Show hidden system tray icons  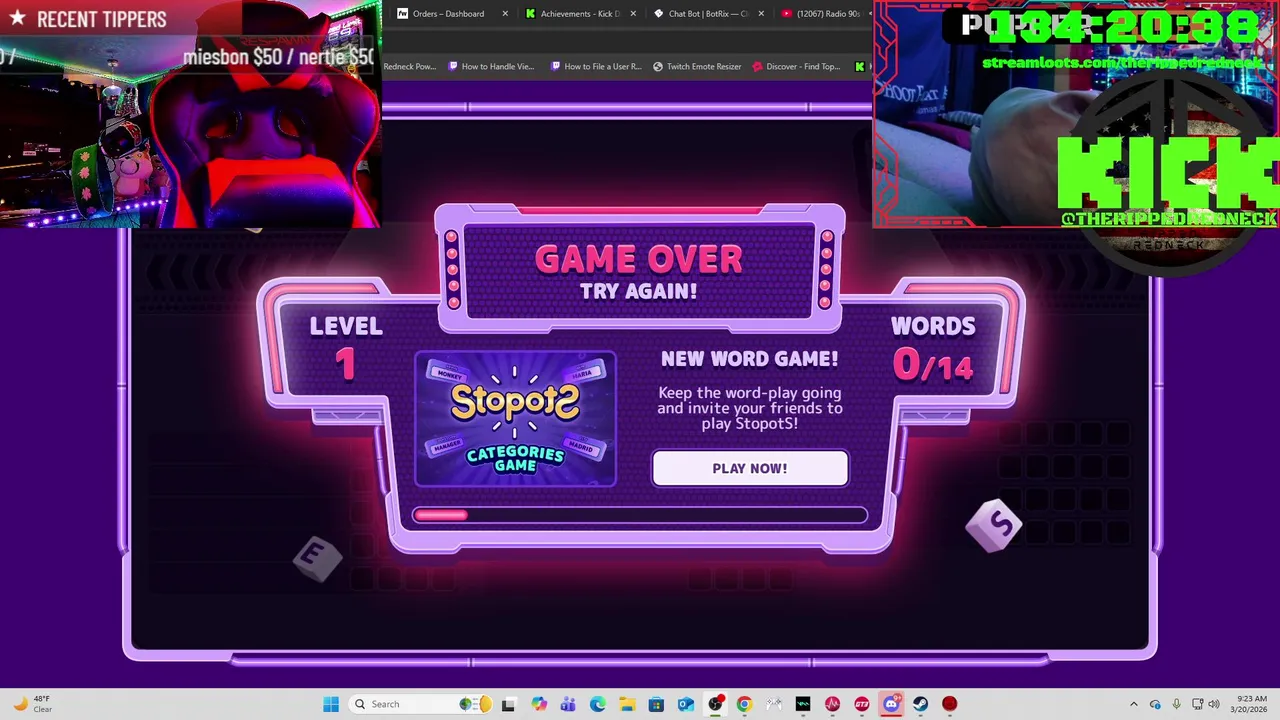(1133, 704)
